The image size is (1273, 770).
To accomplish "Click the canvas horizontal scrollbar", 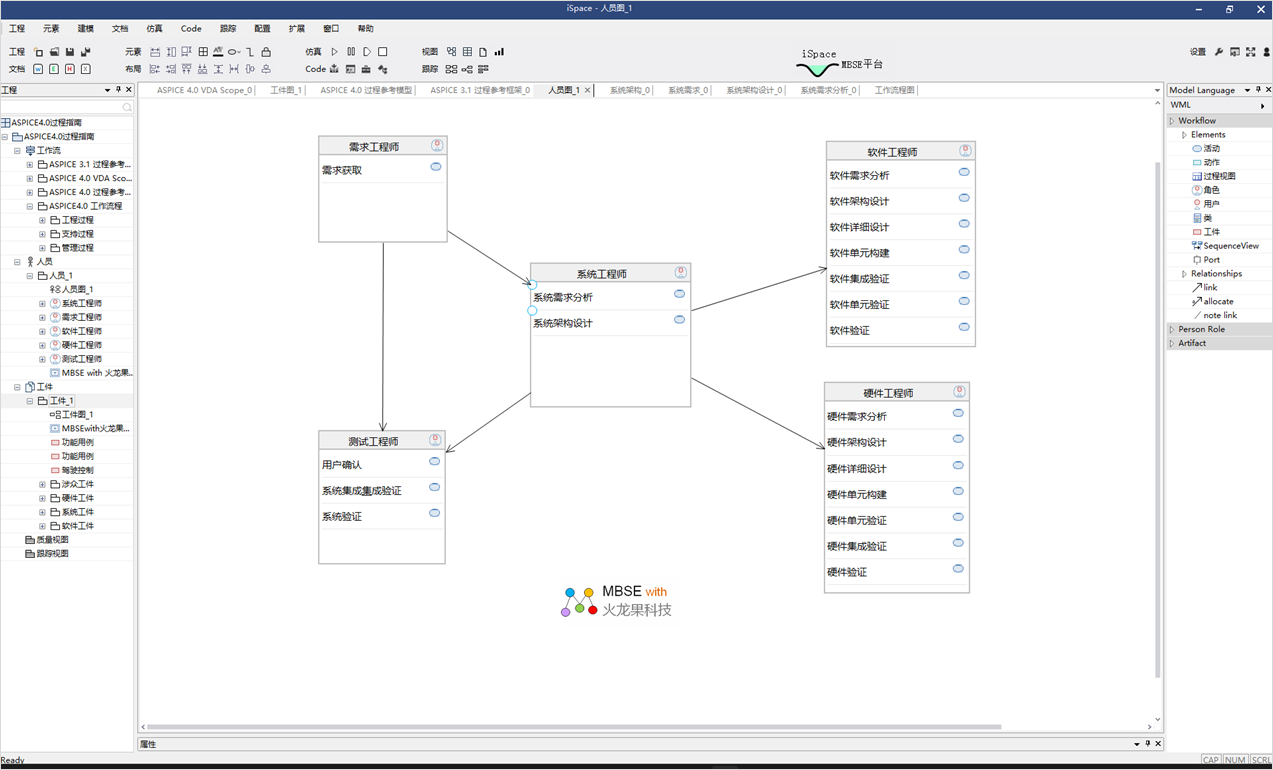I will 574,727.
